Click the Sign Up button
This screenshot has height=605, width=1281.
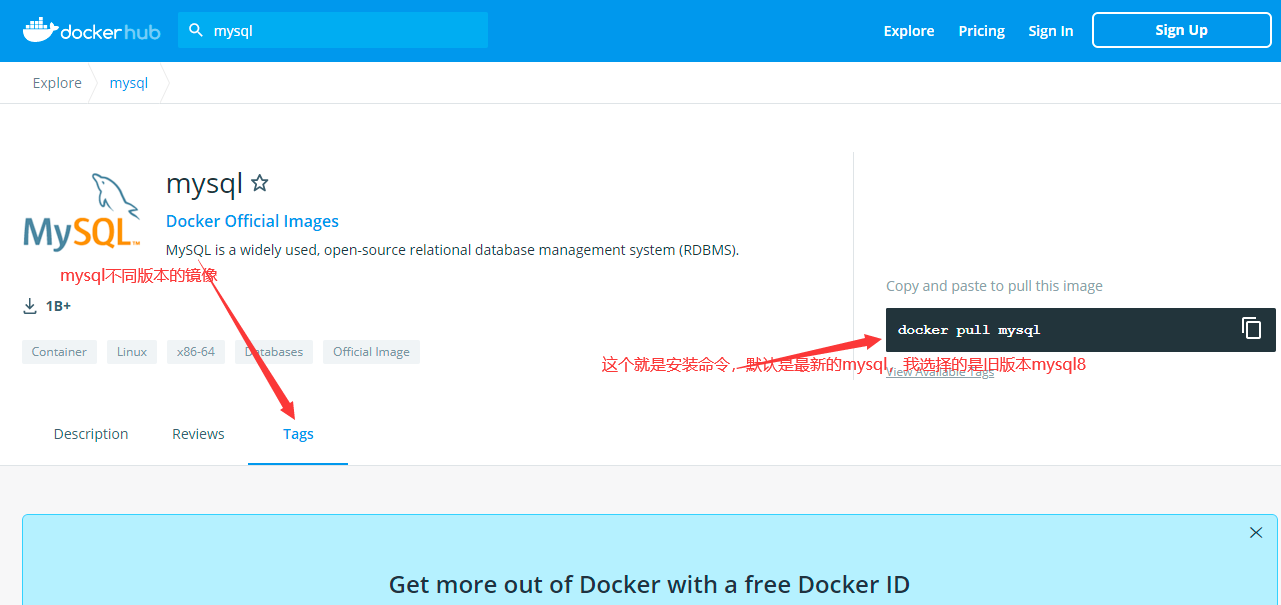(x=1181, y=30)
